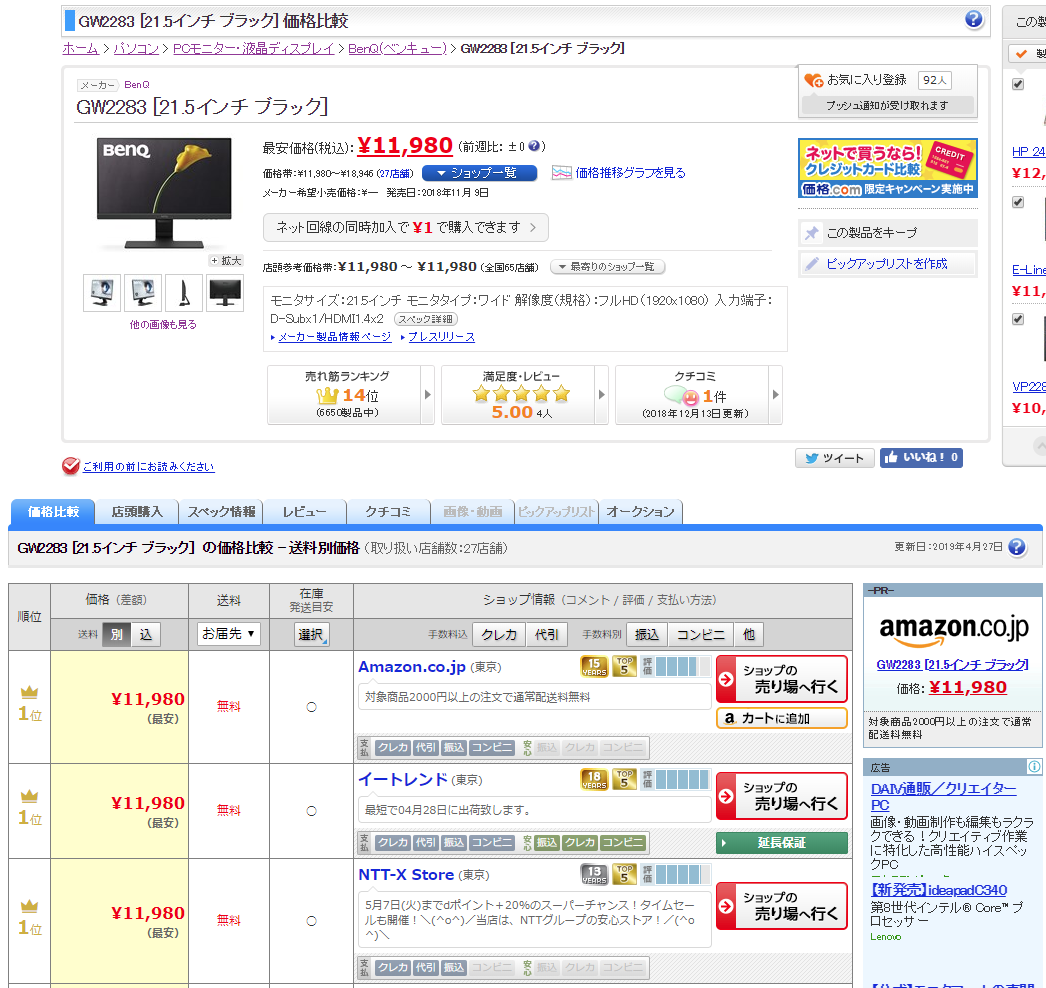Click the thumbs-up like icon
Screen dimensions: 1046x988
click(x=891, y=458)
